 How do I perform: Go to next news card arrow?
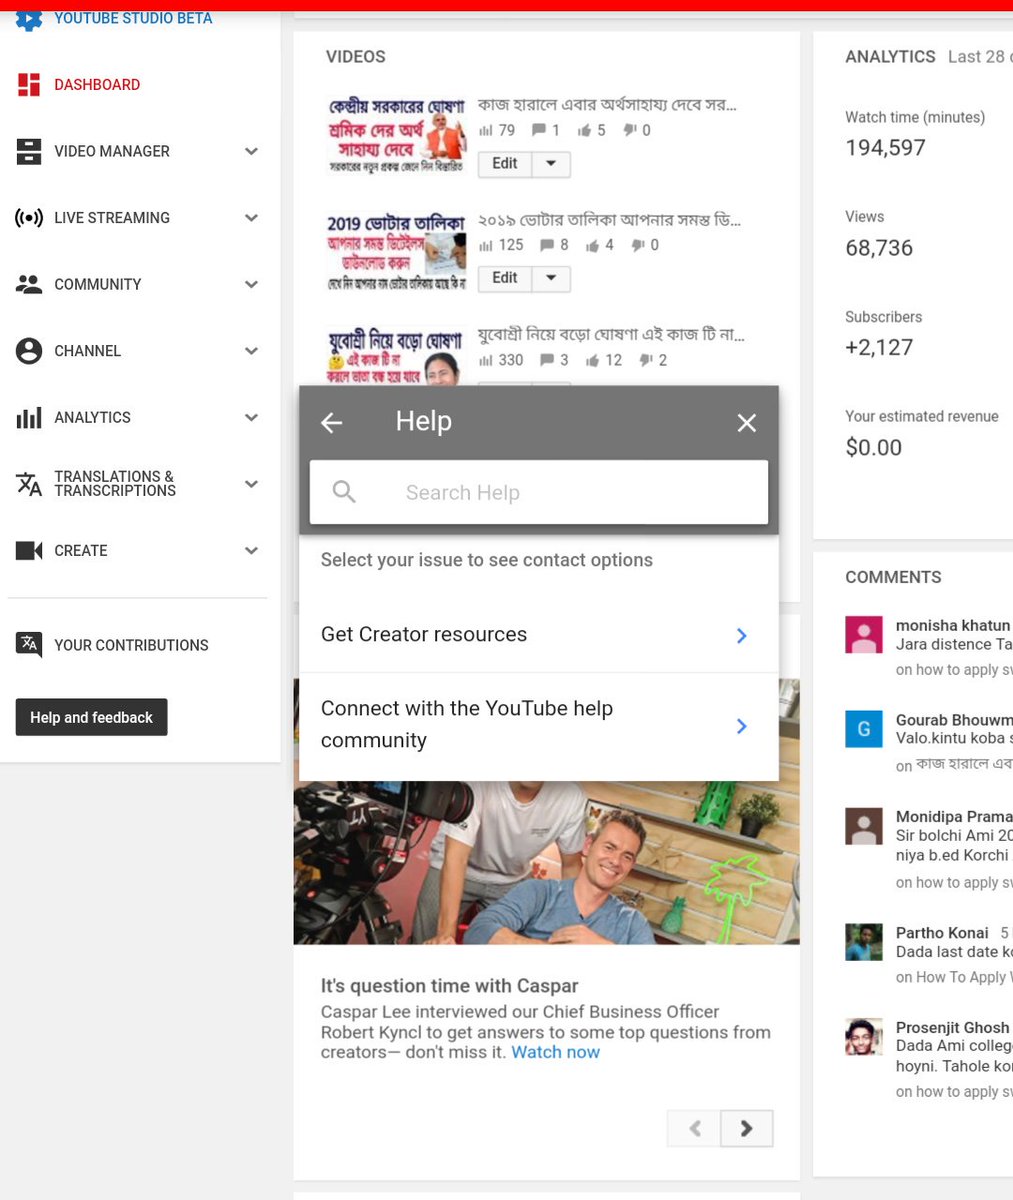coord(746,1128)
